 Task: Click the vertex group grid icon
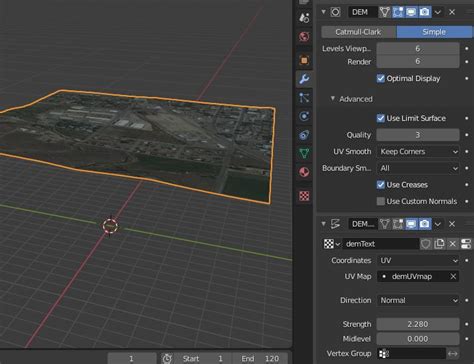[384, 353]
